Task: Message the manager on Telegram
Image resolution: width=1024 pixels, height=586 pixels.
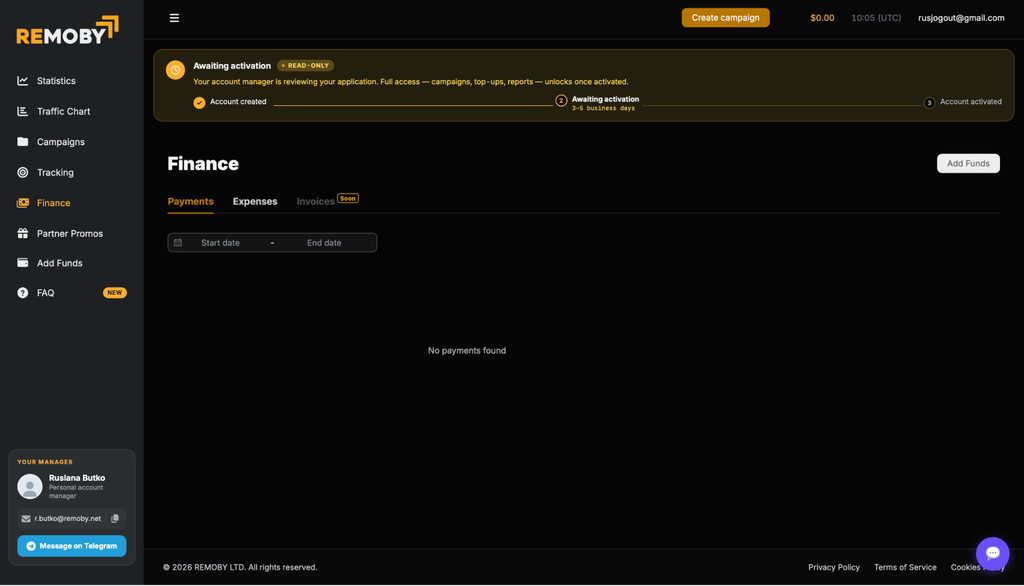Action: coord(72,546)
